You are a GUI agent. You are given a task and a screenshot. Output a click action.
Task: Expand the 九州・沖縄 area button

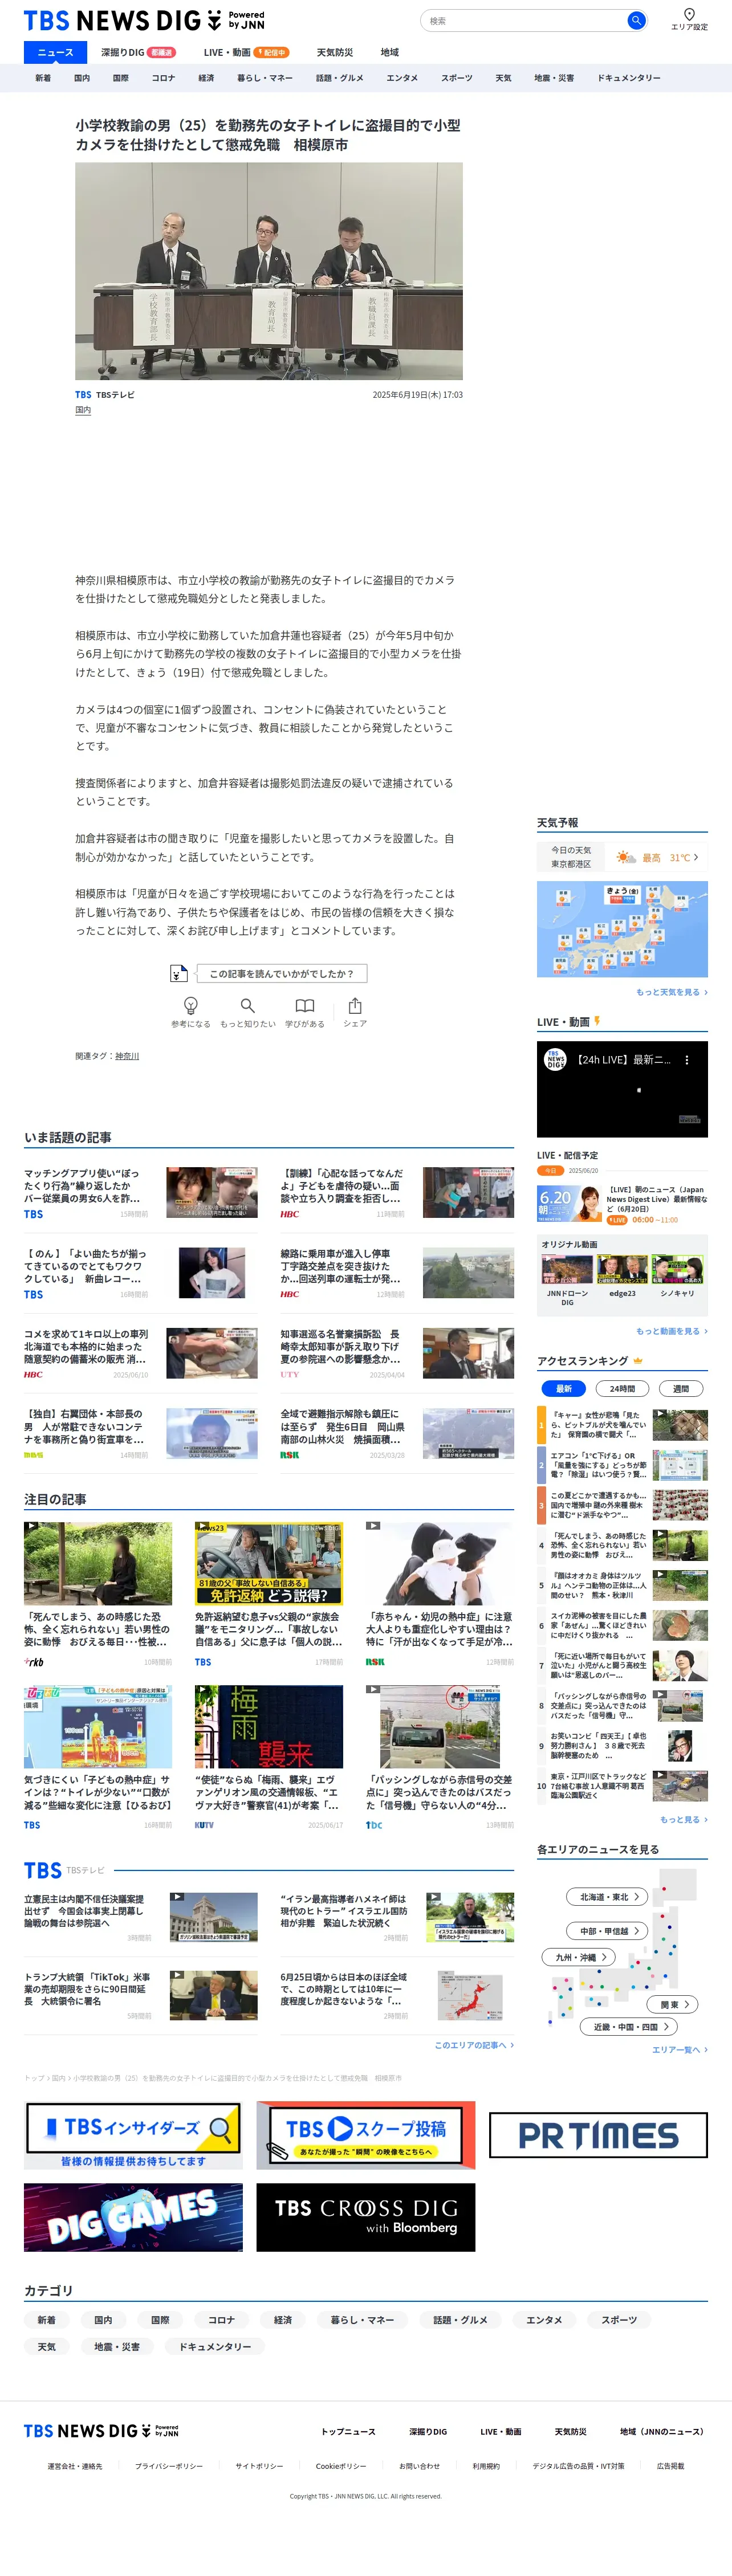580,1957
